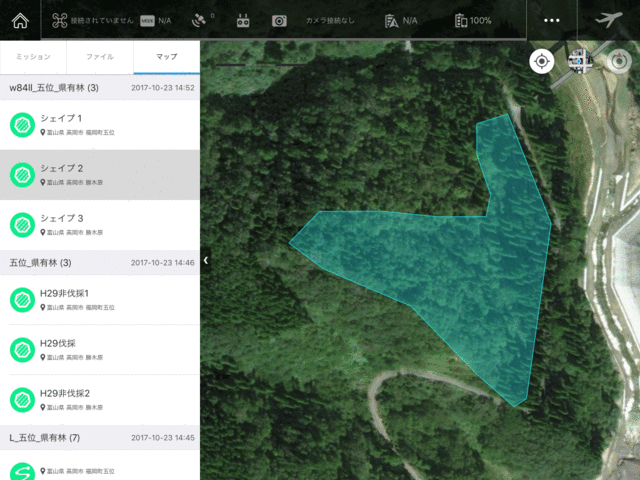Viewport: 640px width, 480px height.
Task: Open the three-dots more menu
Action: pyautogui.click(x=551, y=20)
